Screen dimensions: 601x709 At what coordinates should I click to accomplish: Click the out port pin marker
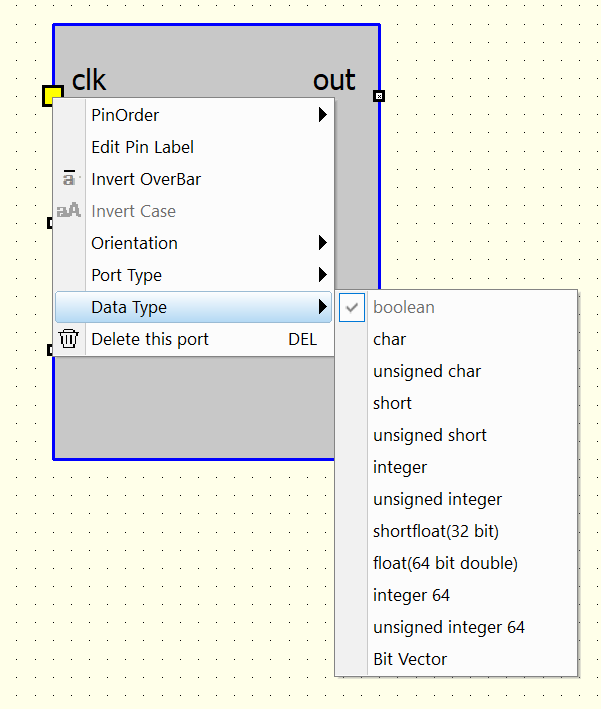[x=379, y=96]
